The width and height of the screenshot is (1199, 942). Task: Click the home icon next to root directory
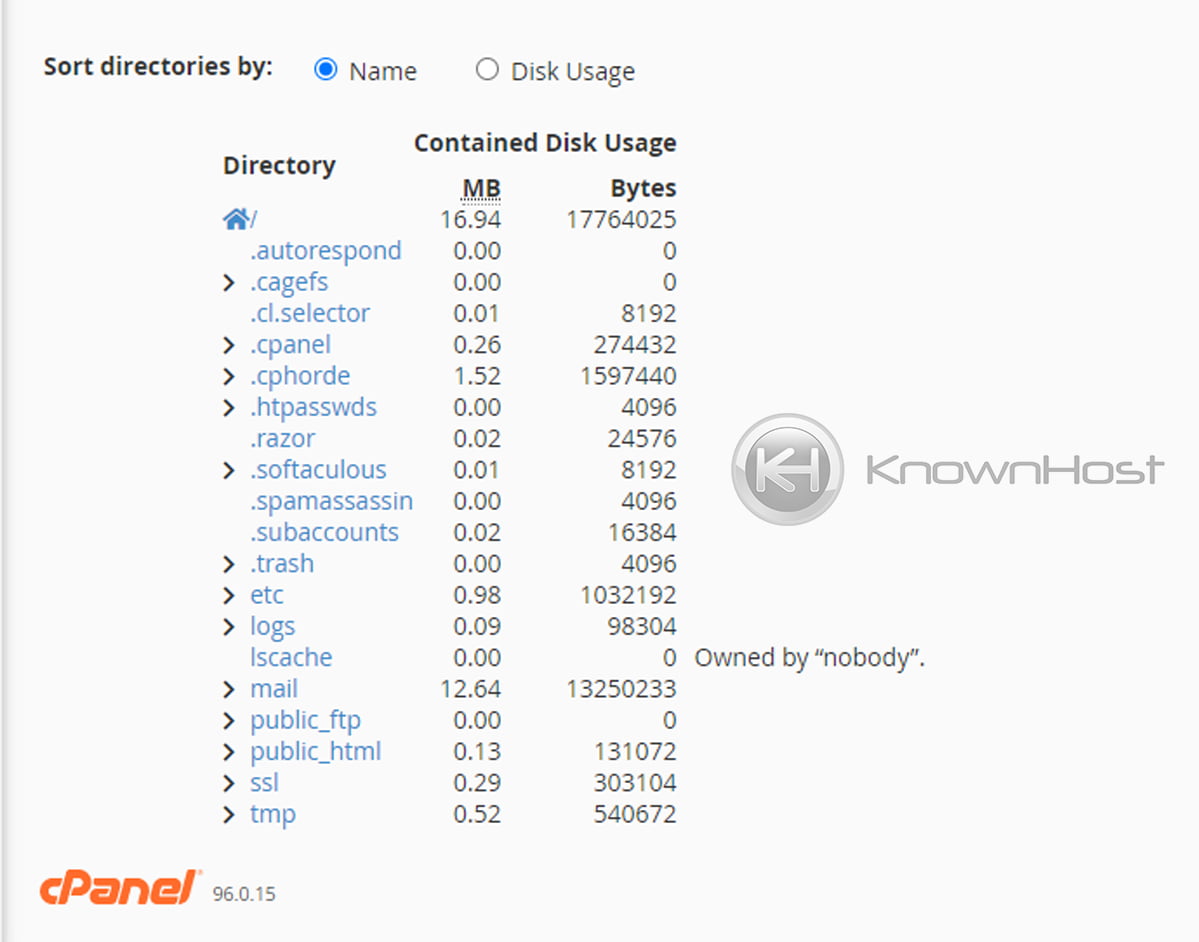237,218
